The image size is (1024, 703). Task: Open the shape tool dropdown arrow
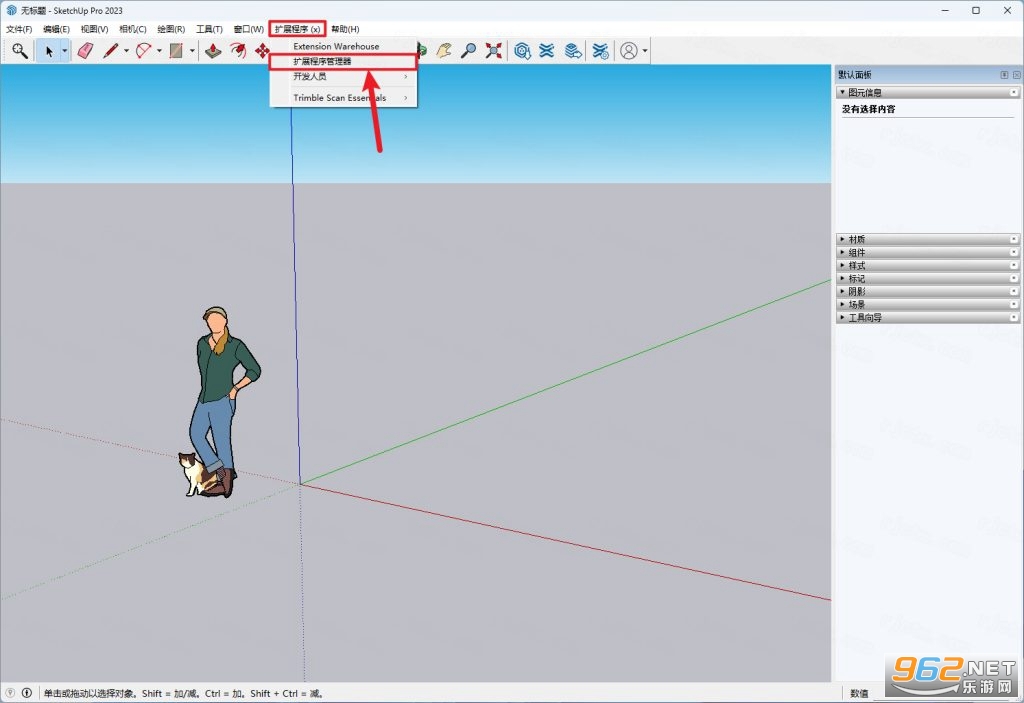pos(192,50)
